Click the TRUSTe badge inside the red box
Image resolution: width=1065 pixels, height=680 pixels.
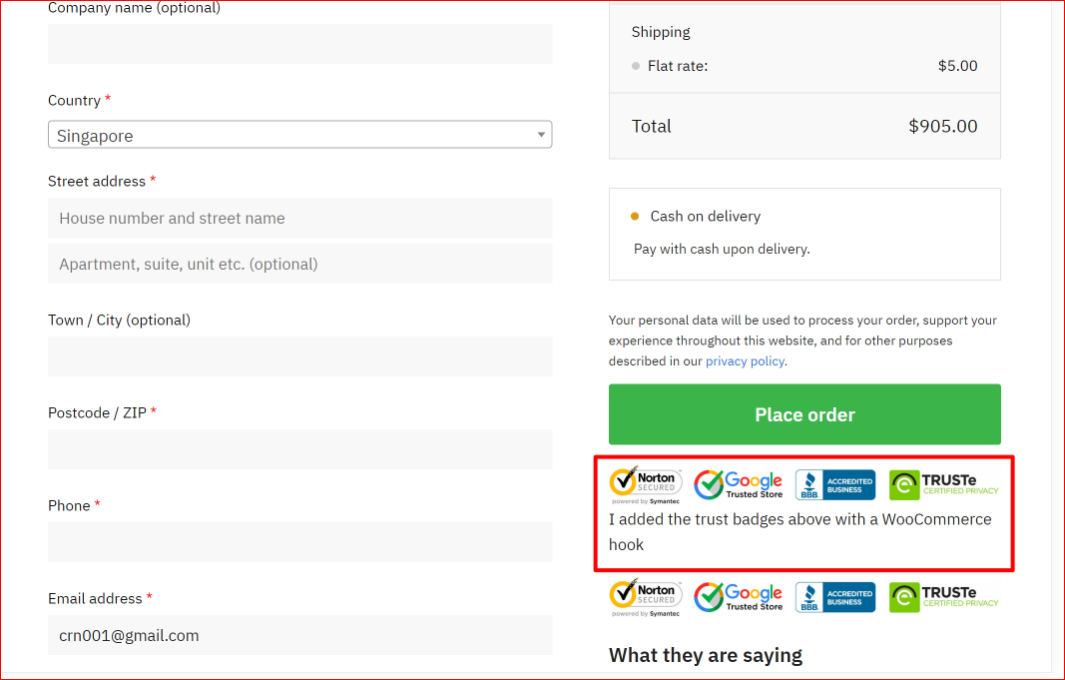coord(944,485)
